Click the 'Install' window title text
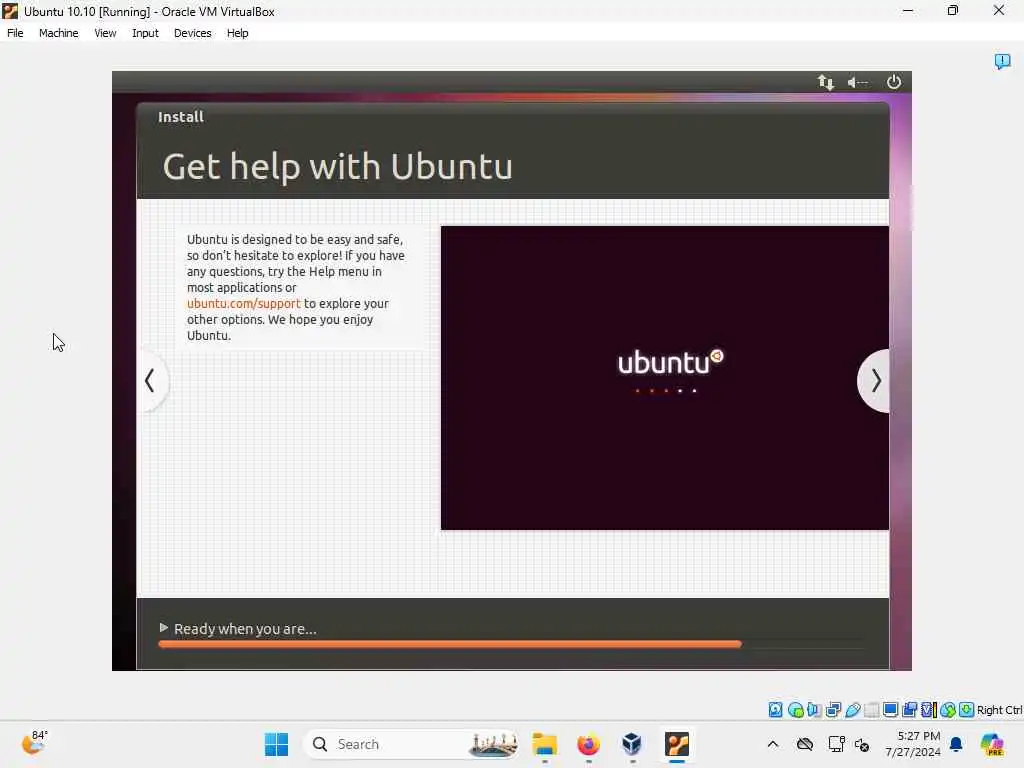 (x=181, y=117)
